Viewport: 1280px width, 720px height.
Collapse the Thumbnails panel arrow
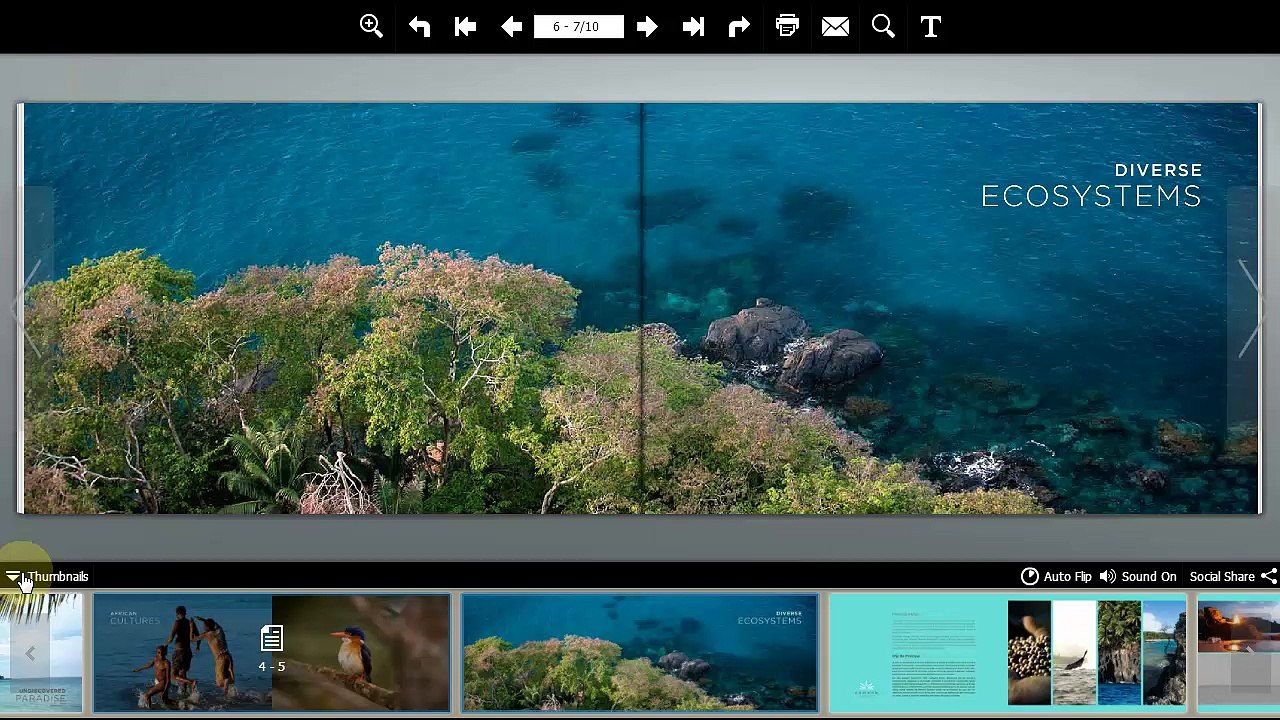click(x=12, y=577)
